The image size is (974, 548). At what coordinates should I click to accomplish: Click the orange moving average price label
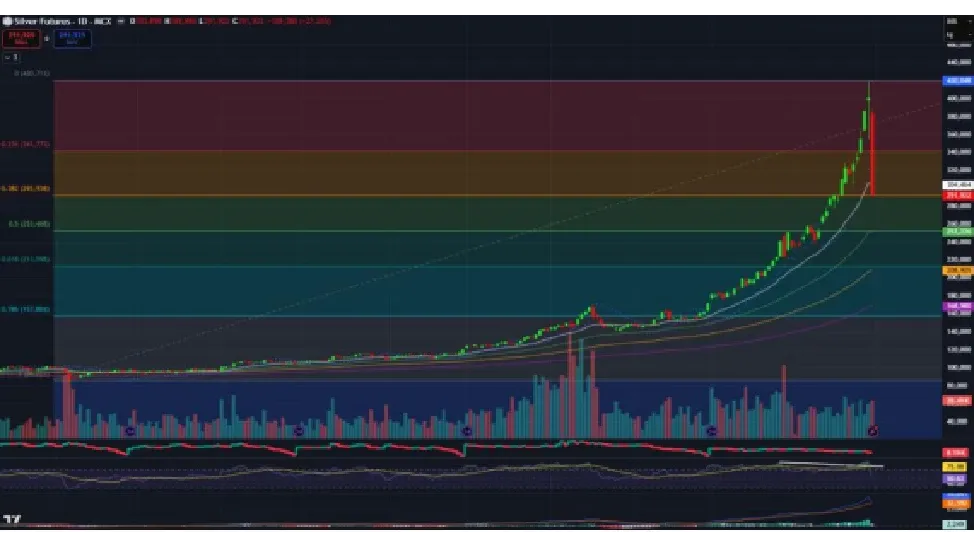[957, 270]
